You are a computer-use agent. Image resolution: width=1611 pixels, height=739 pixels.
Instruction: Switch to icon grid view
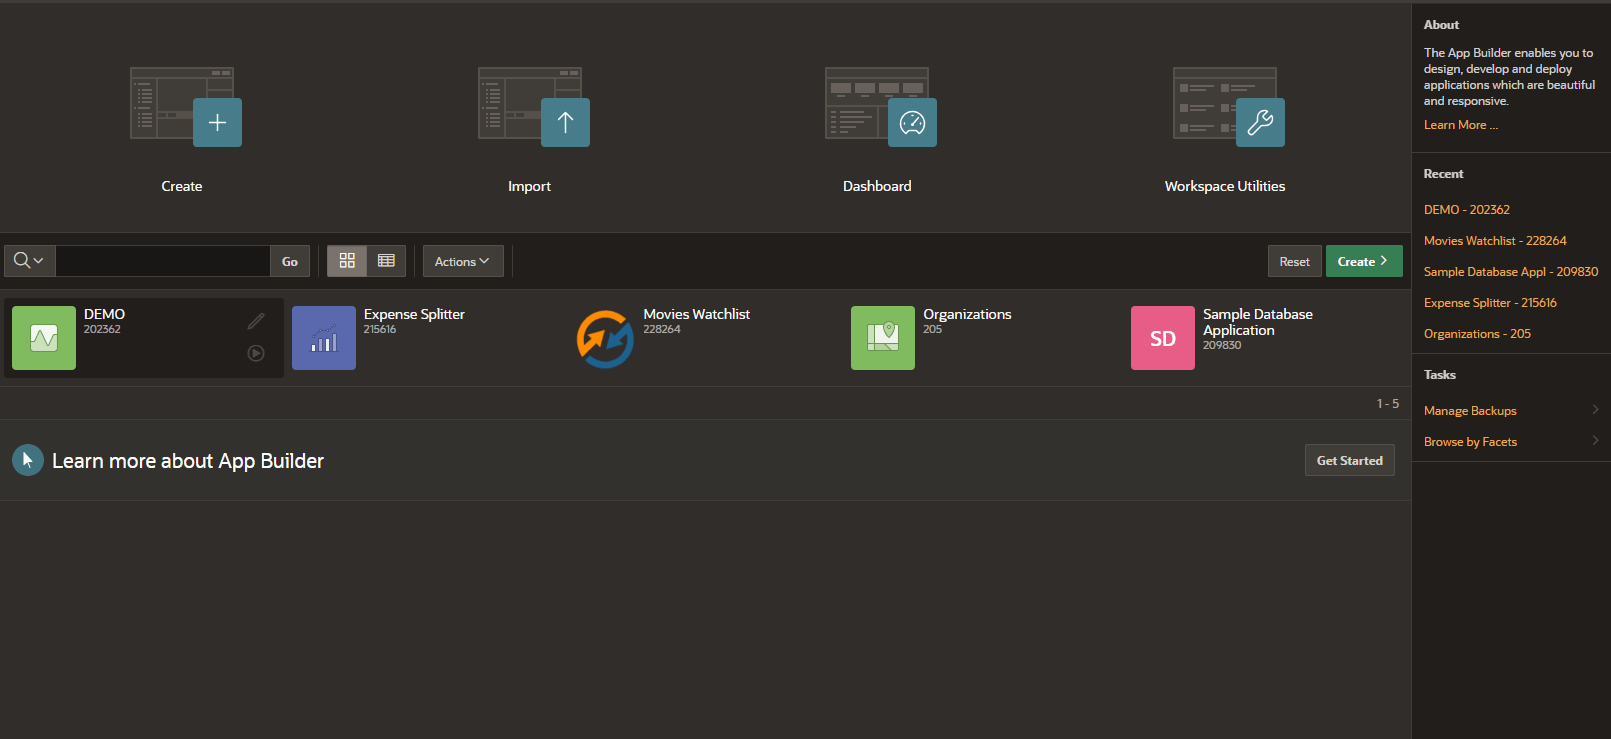pyautogui.click(x=347, y=261)
